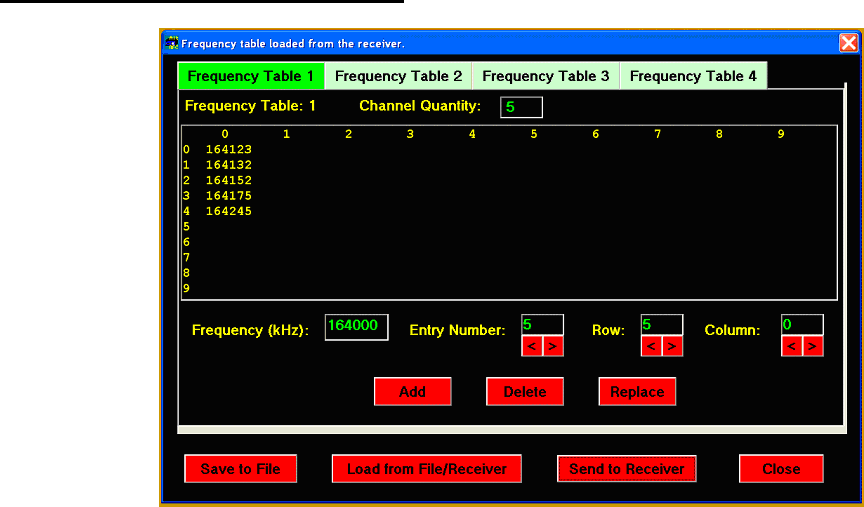The image size is (864, 507).
Task: Increase the Column value with right arrow
Action: coord(813,346)
